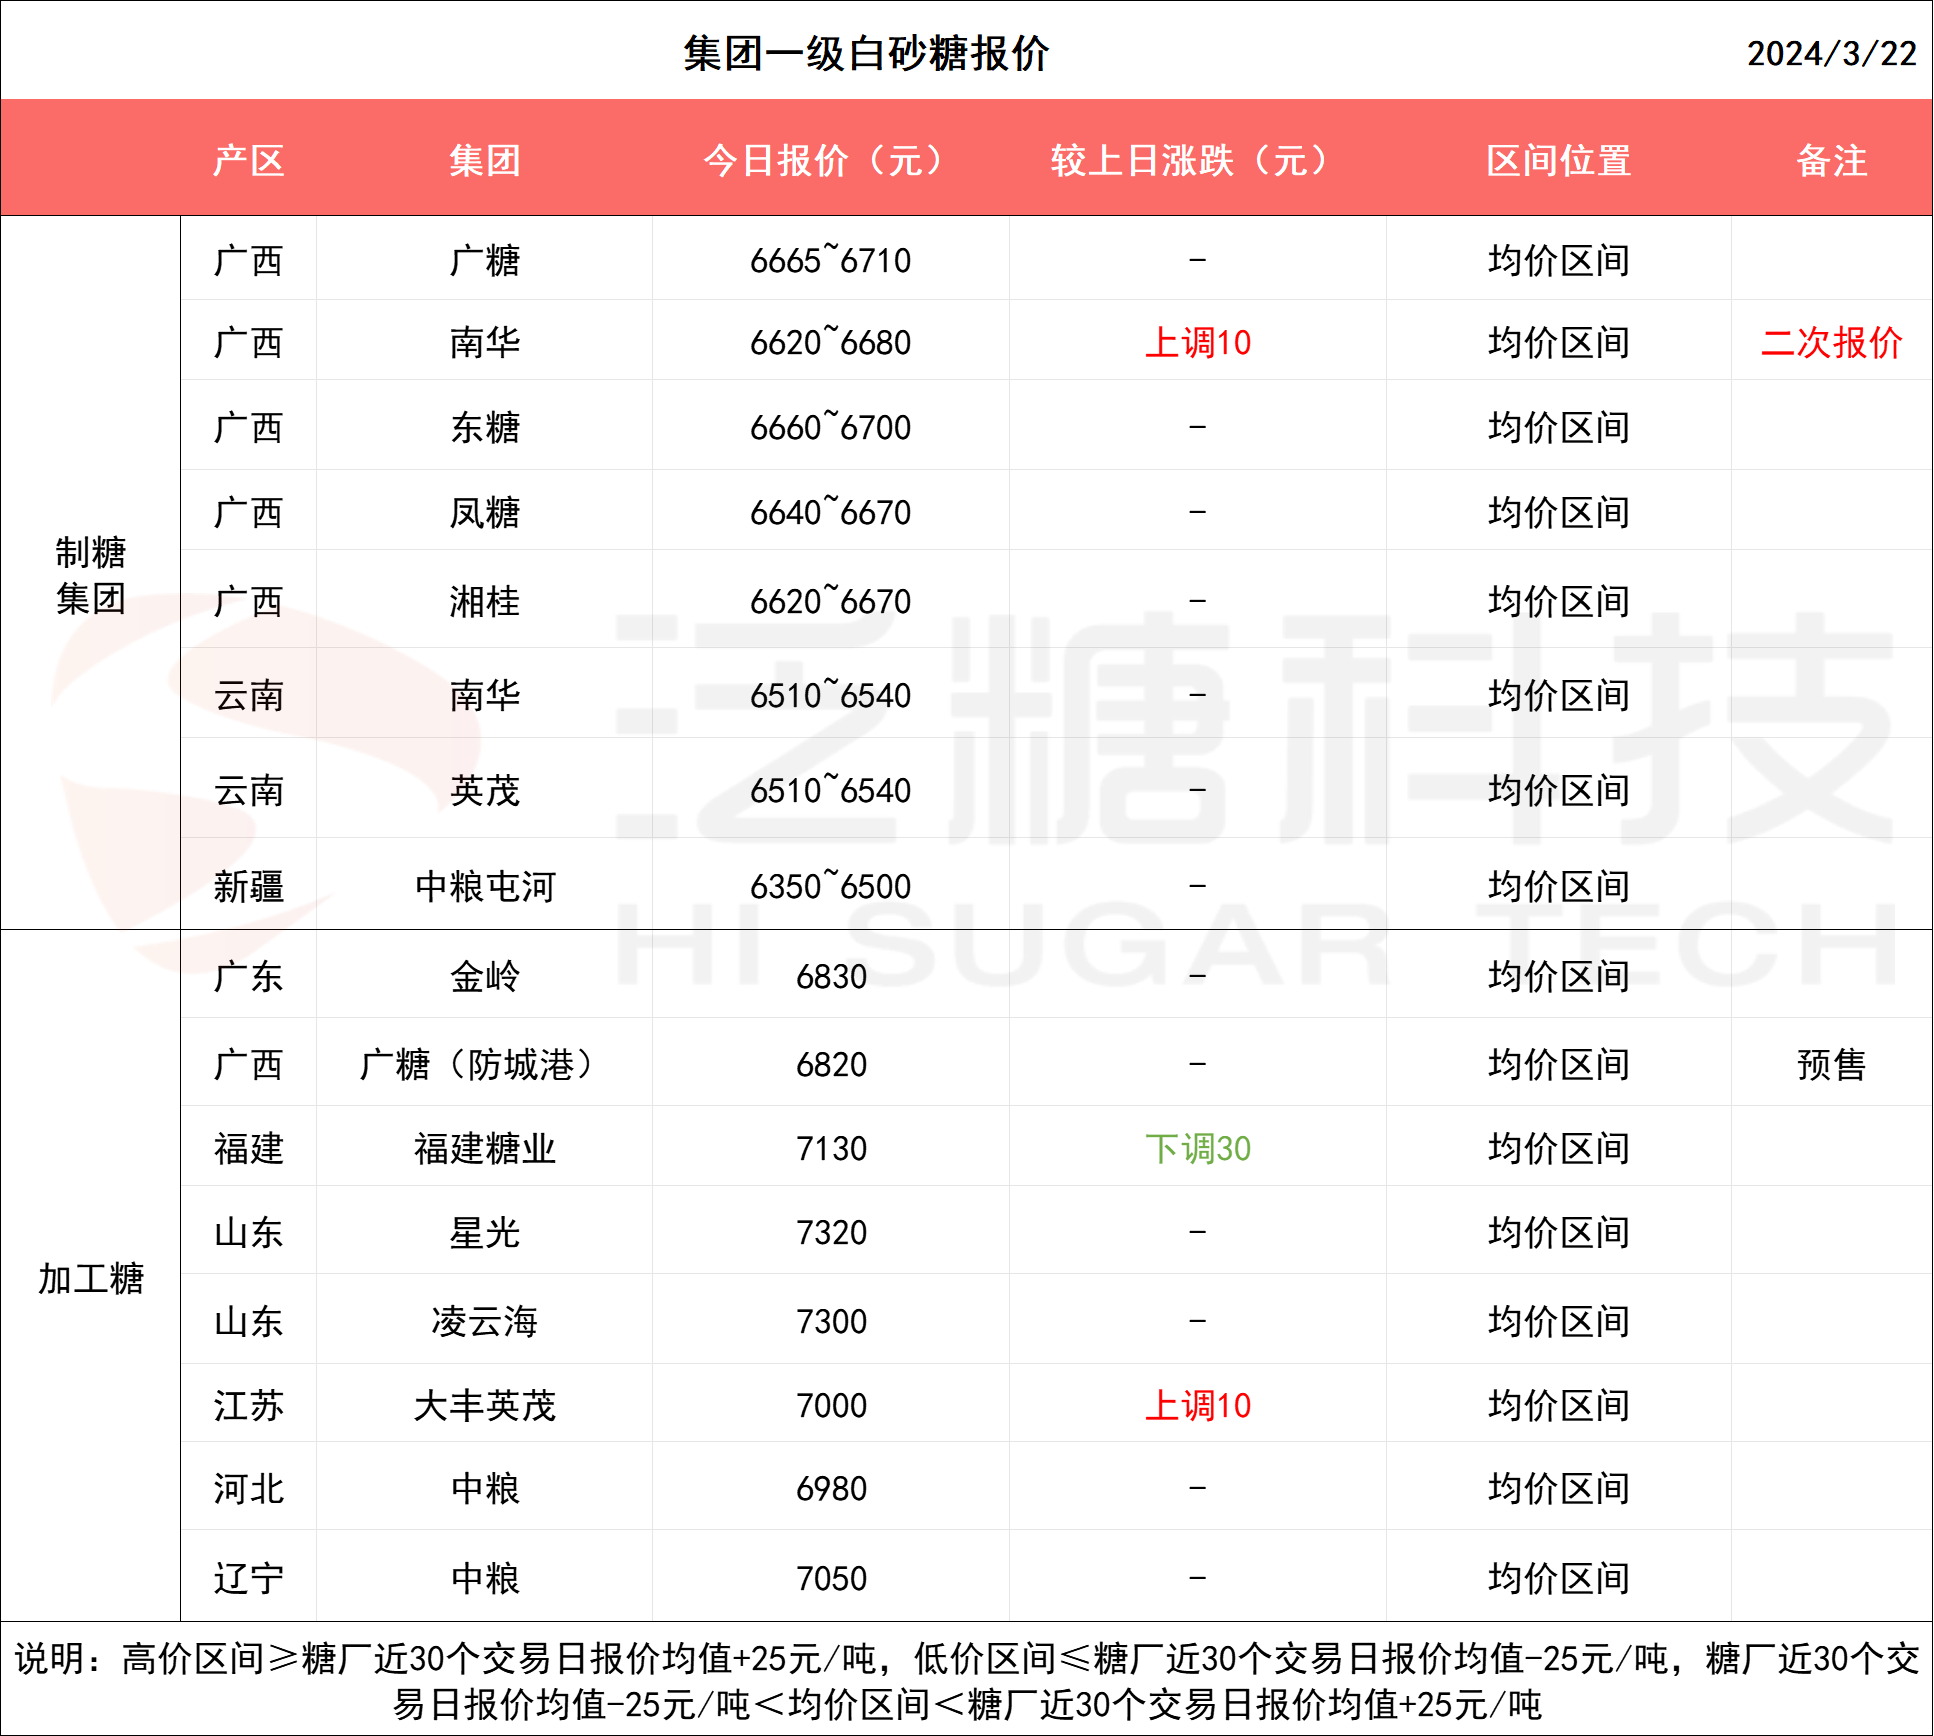The image size is (1934, 1736).
Task: Select the 东糖 group cell
Action: (485, 427)
